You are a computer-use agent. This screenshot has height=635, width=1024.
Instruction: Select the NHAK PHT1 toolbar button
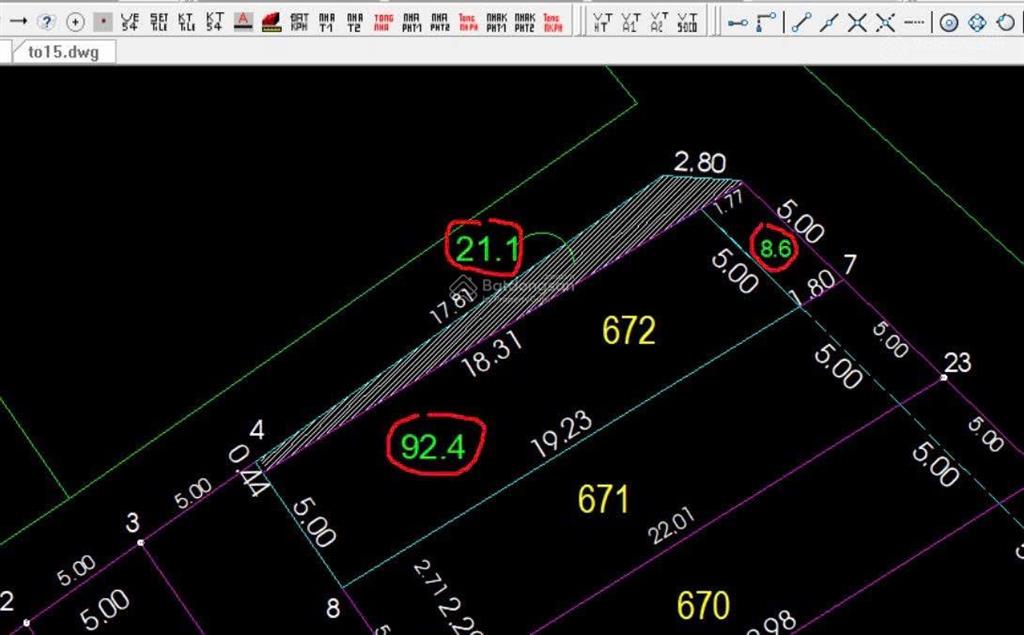pos(496,22)
